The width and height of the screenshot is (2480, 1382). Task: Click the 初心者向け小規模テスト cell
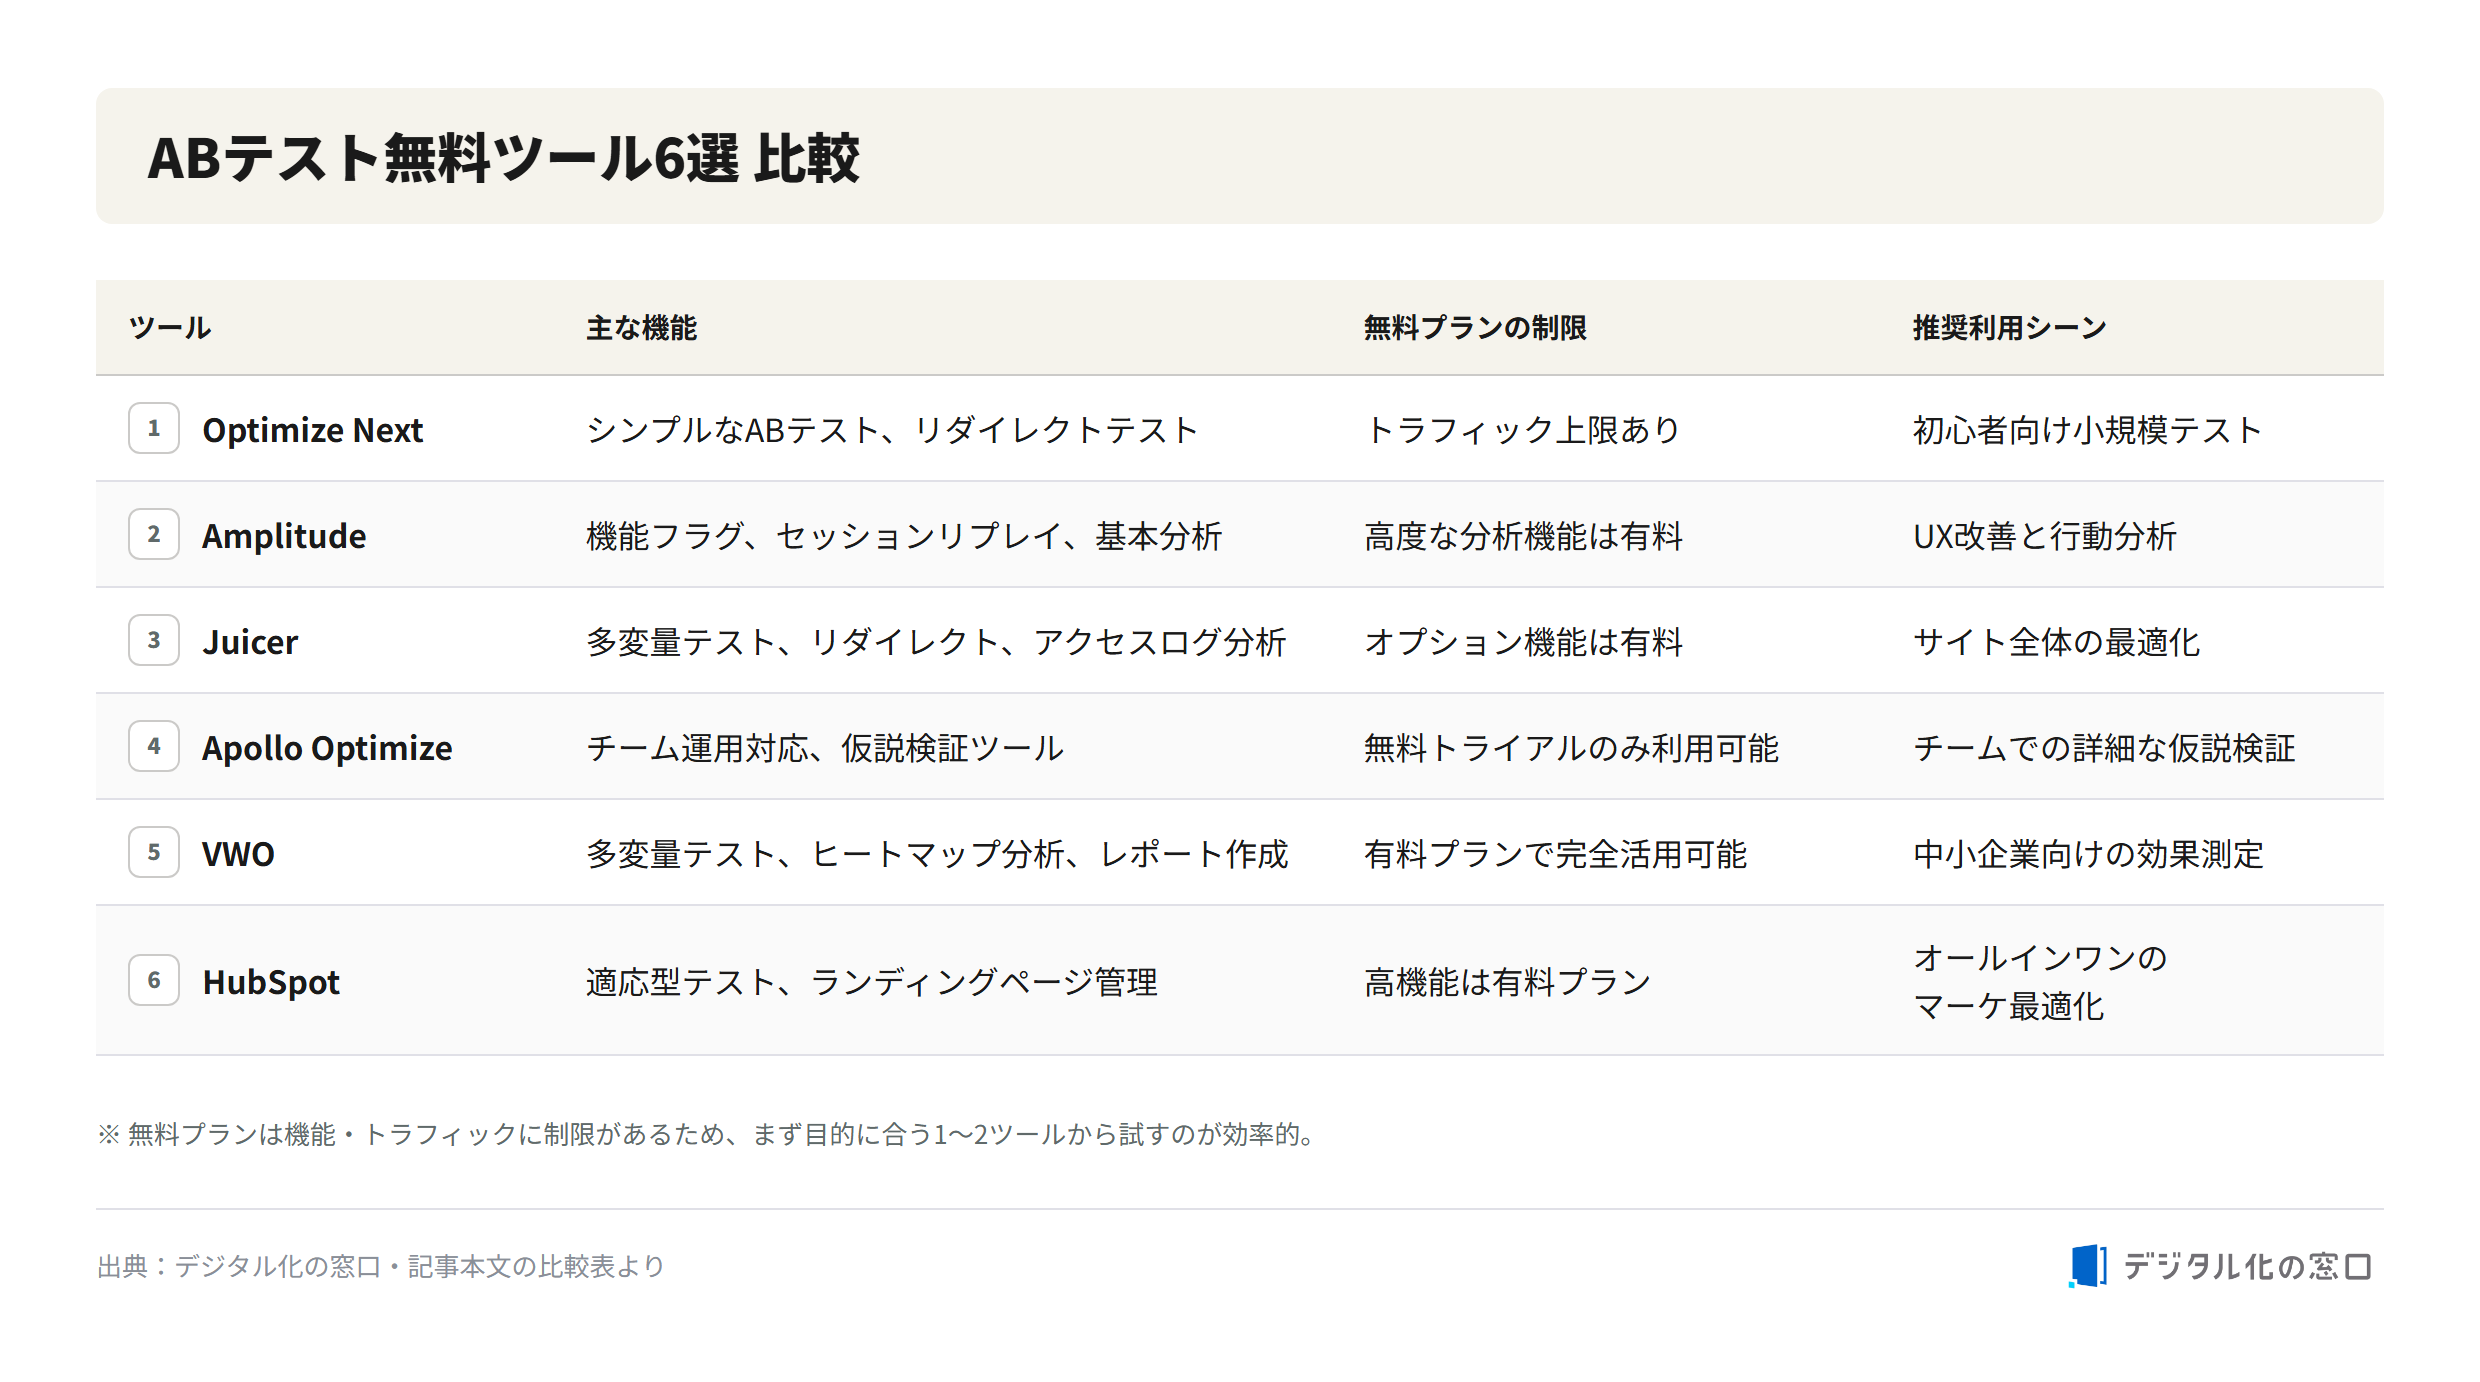click(x=2088, y=430)
